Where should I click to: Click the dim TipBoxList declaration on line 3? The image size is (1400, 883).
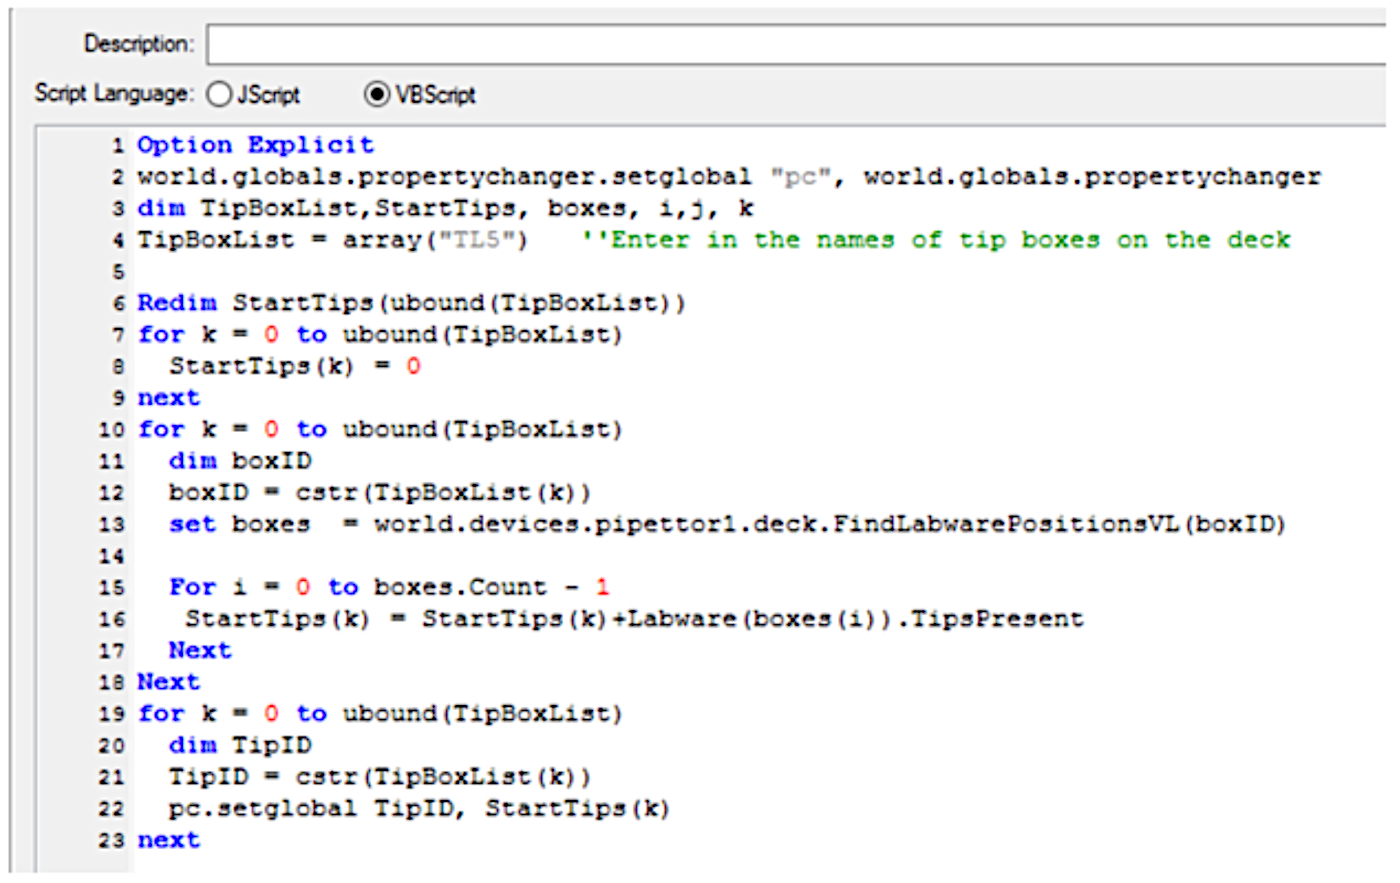tap(445, 209)
